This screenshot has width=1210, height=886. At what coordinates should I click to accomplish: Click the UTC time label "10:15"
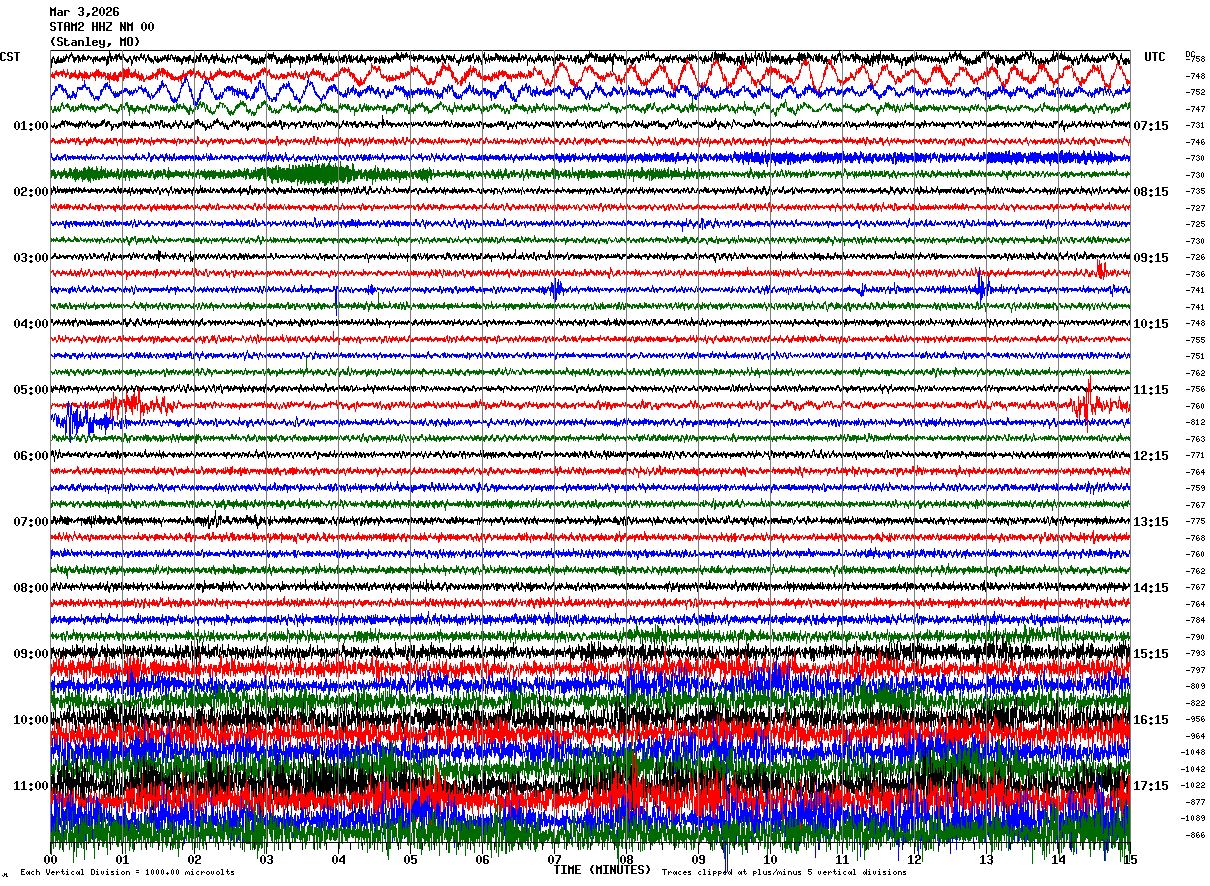[1151, 324]
